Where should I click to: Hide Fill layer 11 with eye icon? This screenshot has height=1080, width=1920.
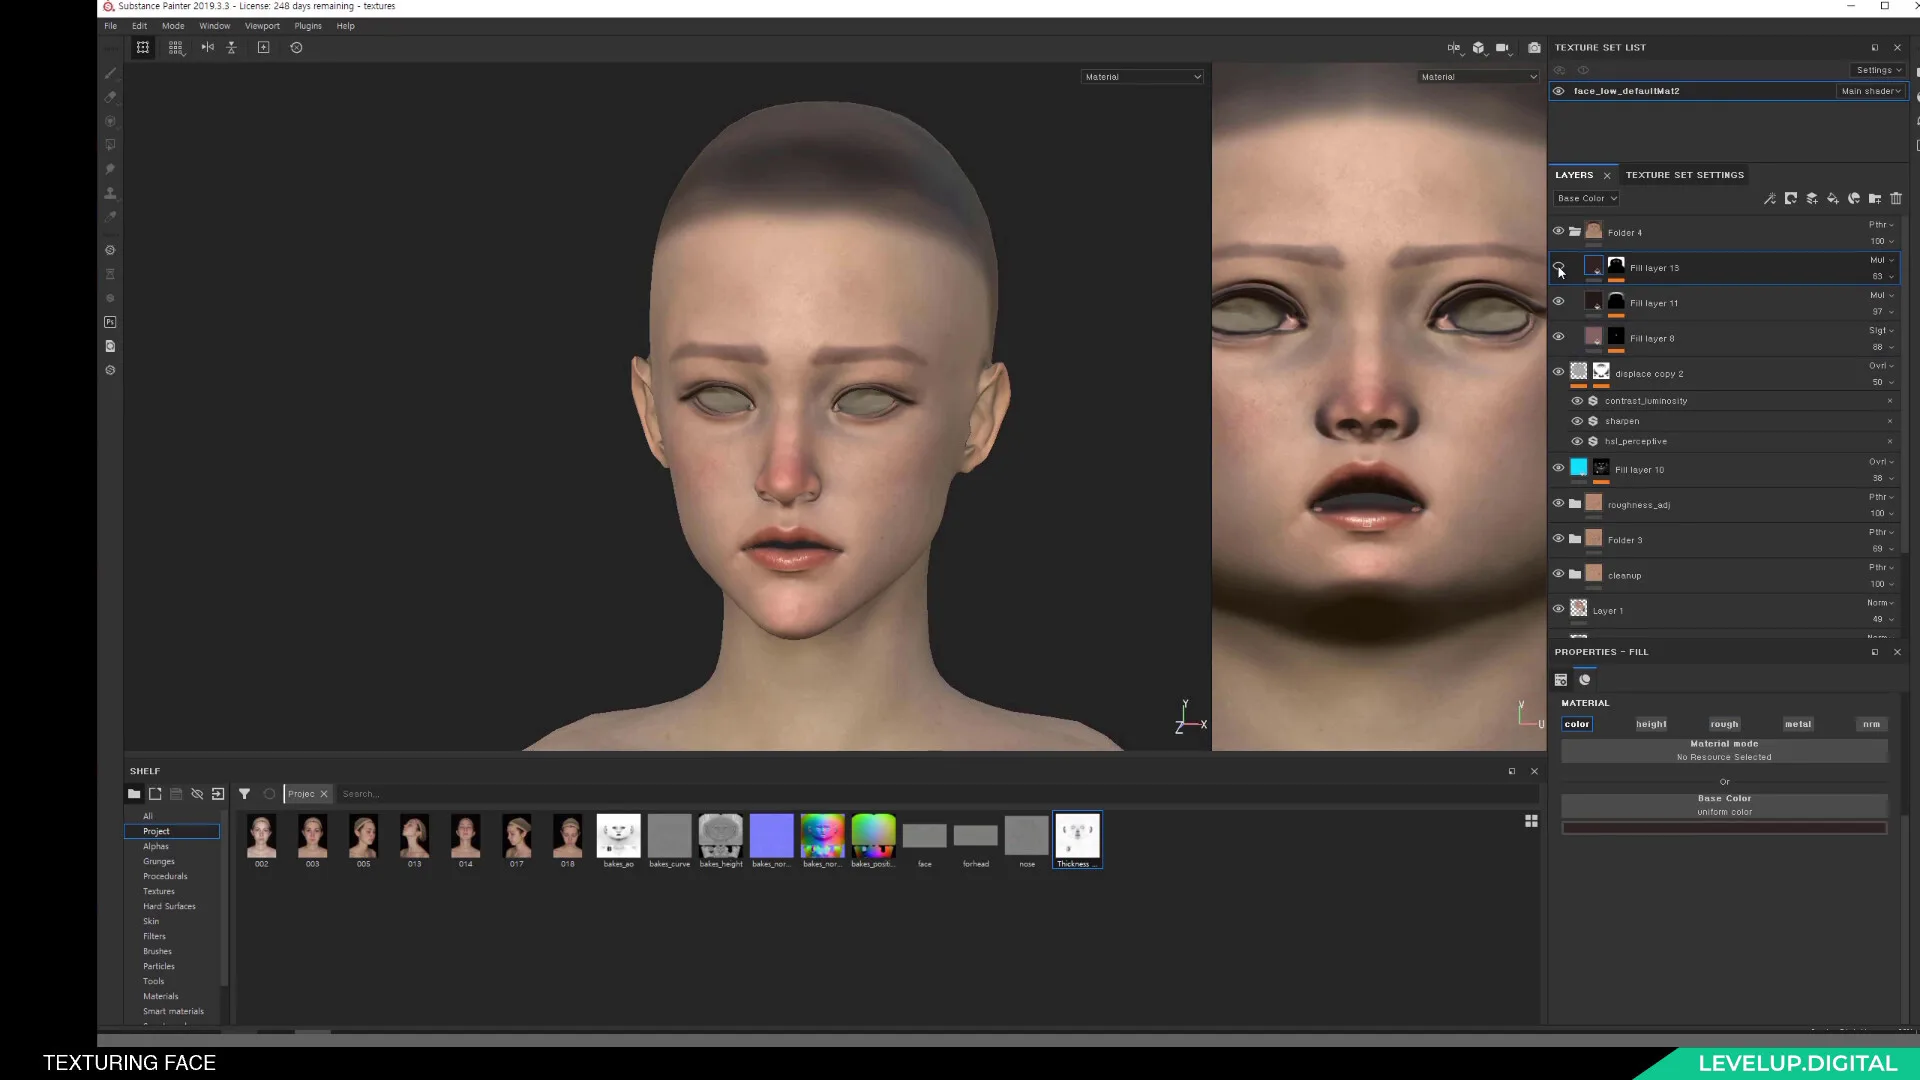tap(1558, 302)
